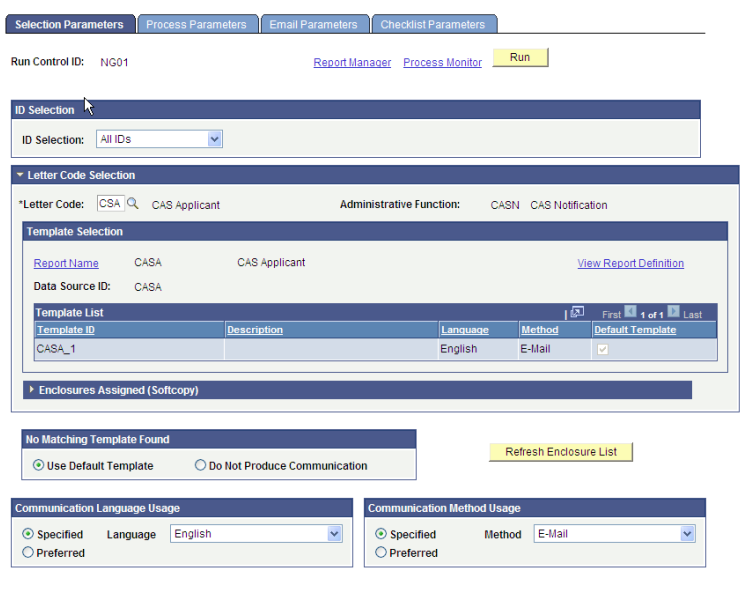This screenshot has width=752, height=589.
Task: Open the Method dropdown showing E-Mail
Action: [614, 534]
